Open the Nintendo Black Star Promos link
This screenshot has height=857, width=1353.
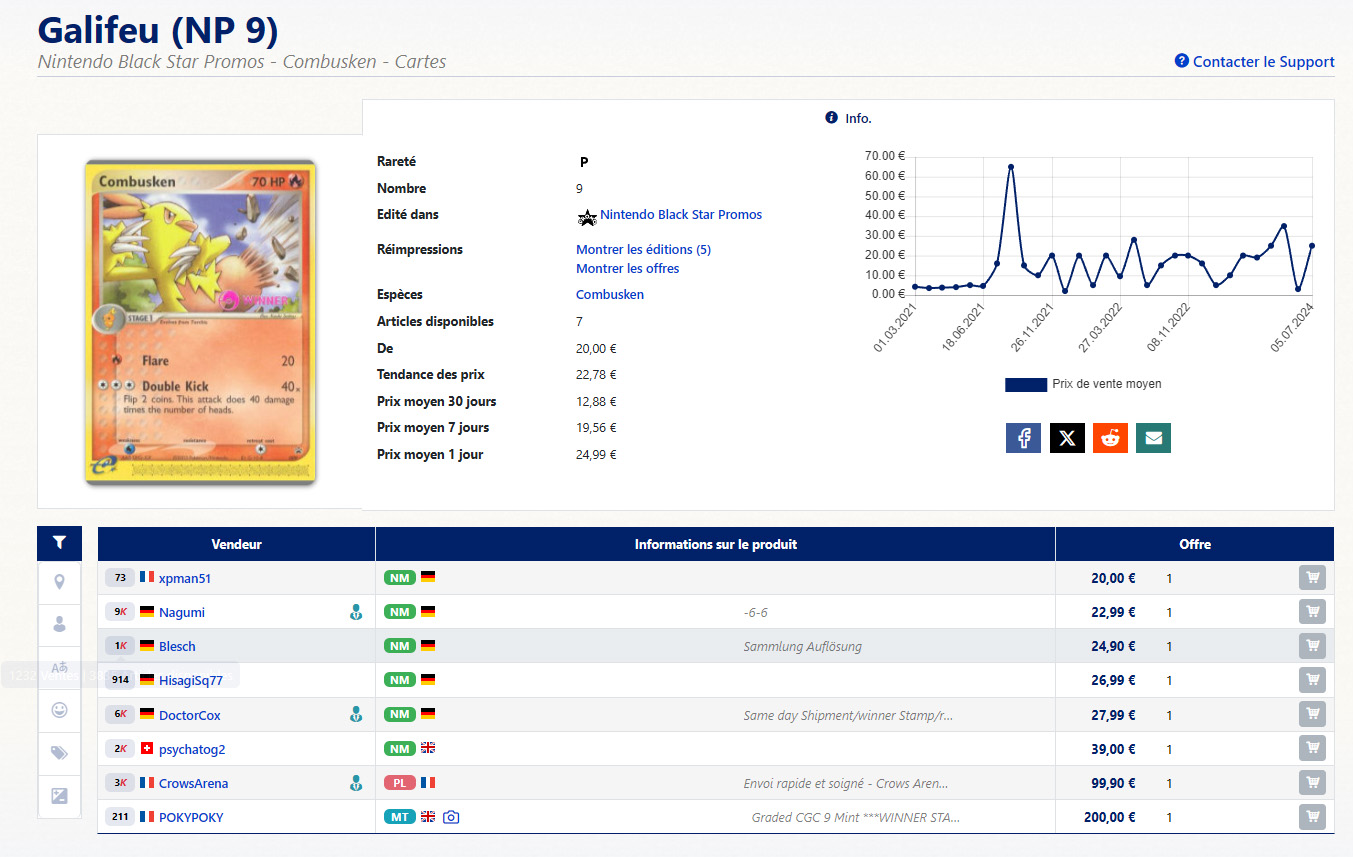pyautogui.click(x=680, y=215)
